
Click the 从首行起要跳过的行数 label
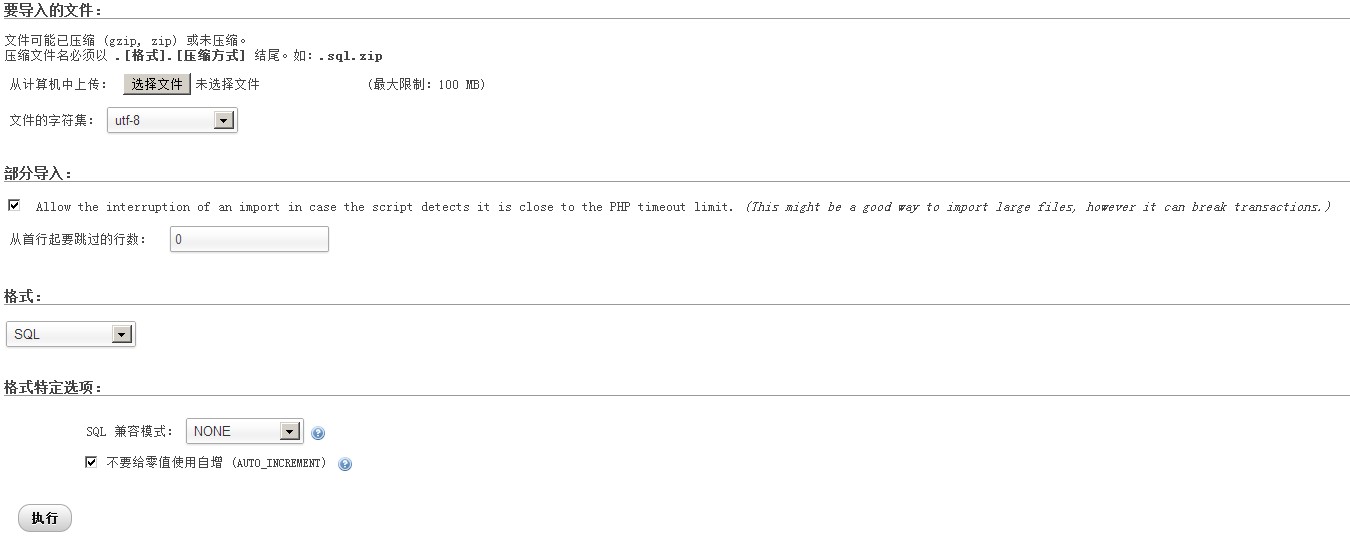[78, 240]
